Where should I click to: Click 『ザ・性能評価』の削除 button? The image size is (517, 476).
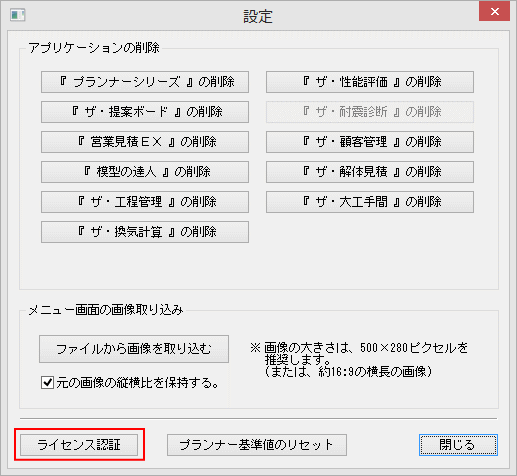click(x=370, y=82)
